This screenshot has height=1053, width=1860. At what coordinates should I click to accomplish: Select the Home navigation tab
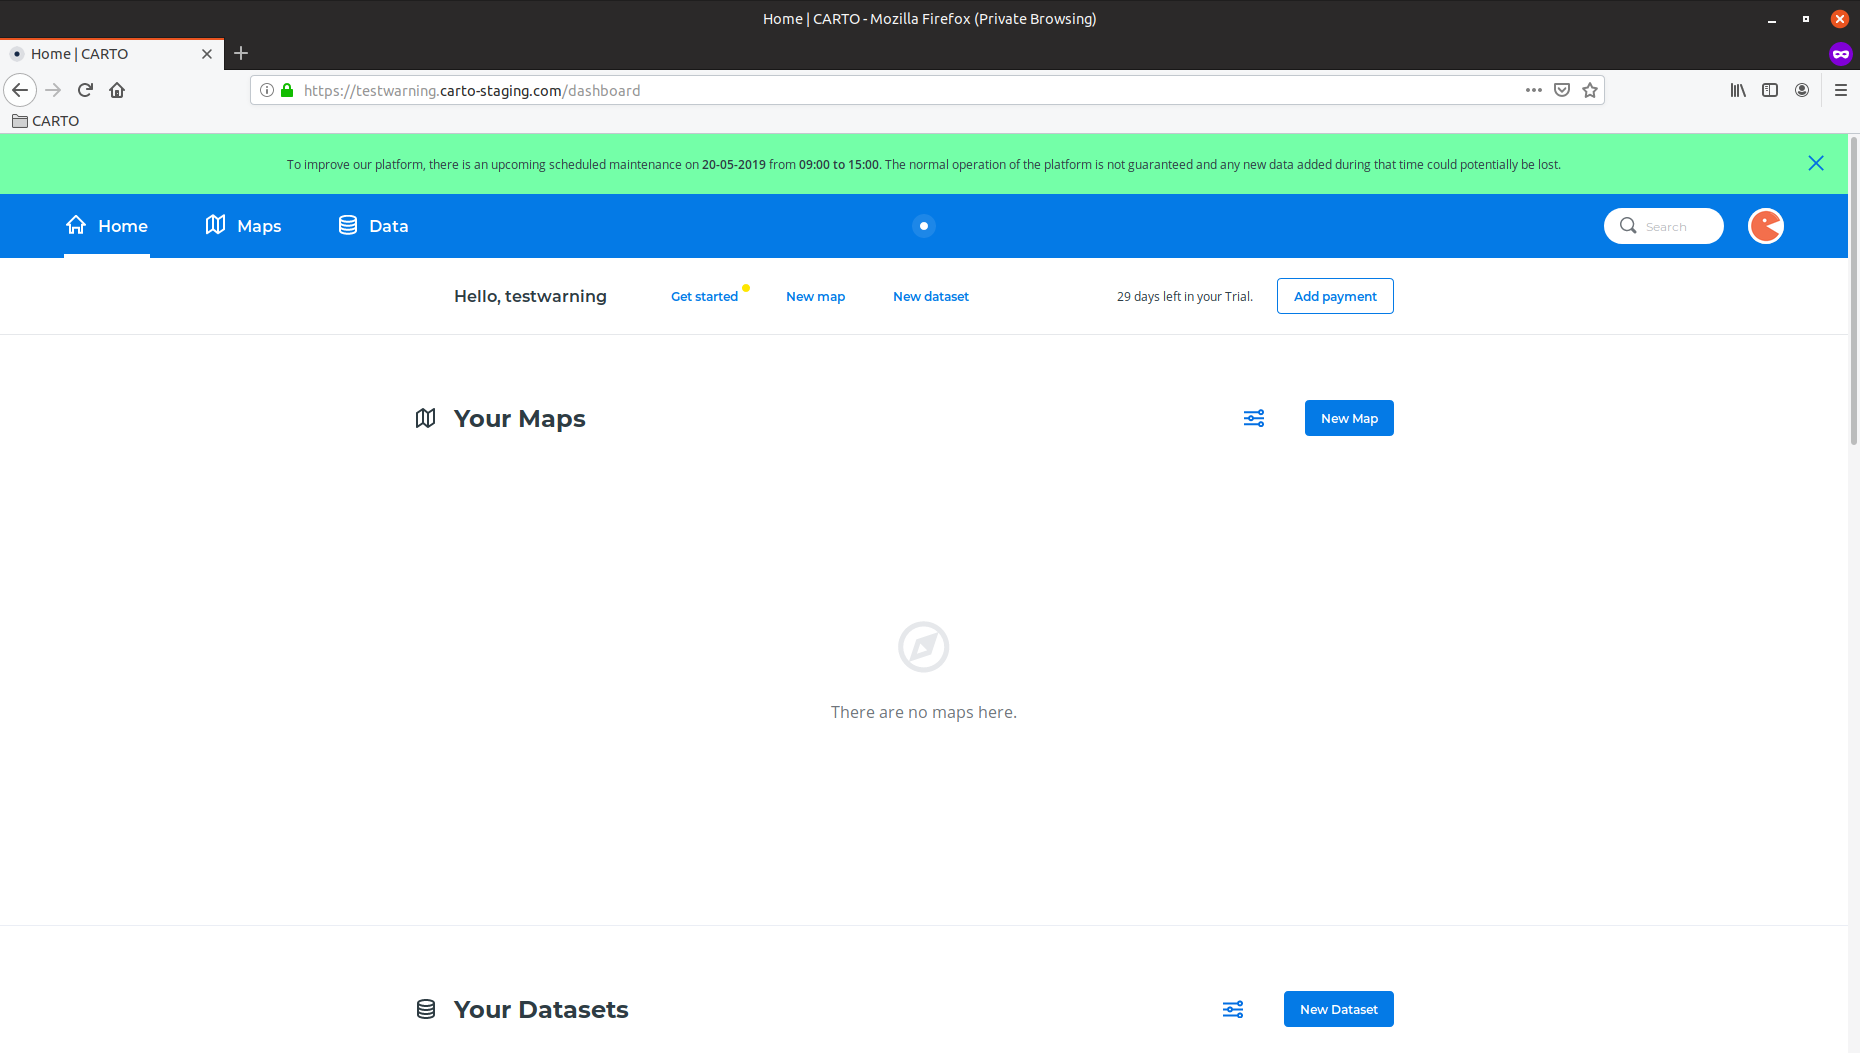coord(107,226)
